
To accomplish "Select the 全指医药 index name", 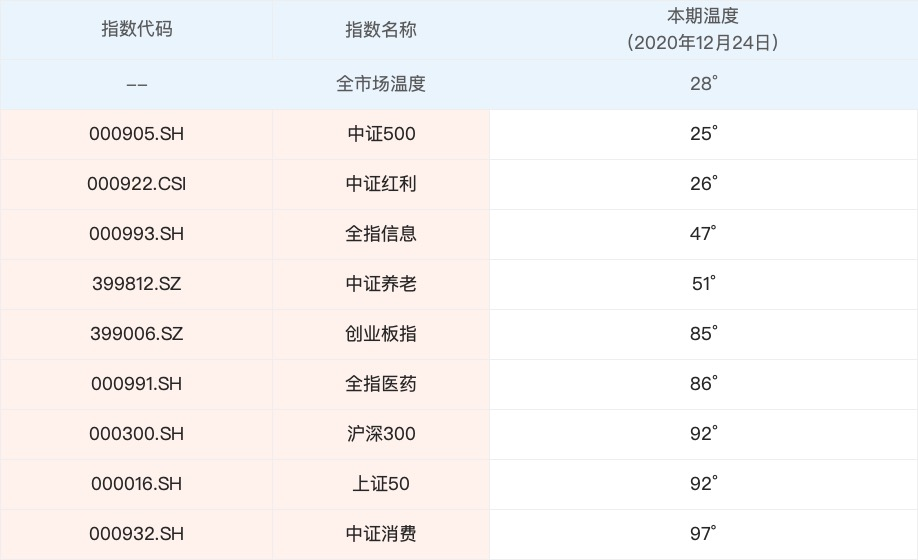I will click(x=381, y=384).
